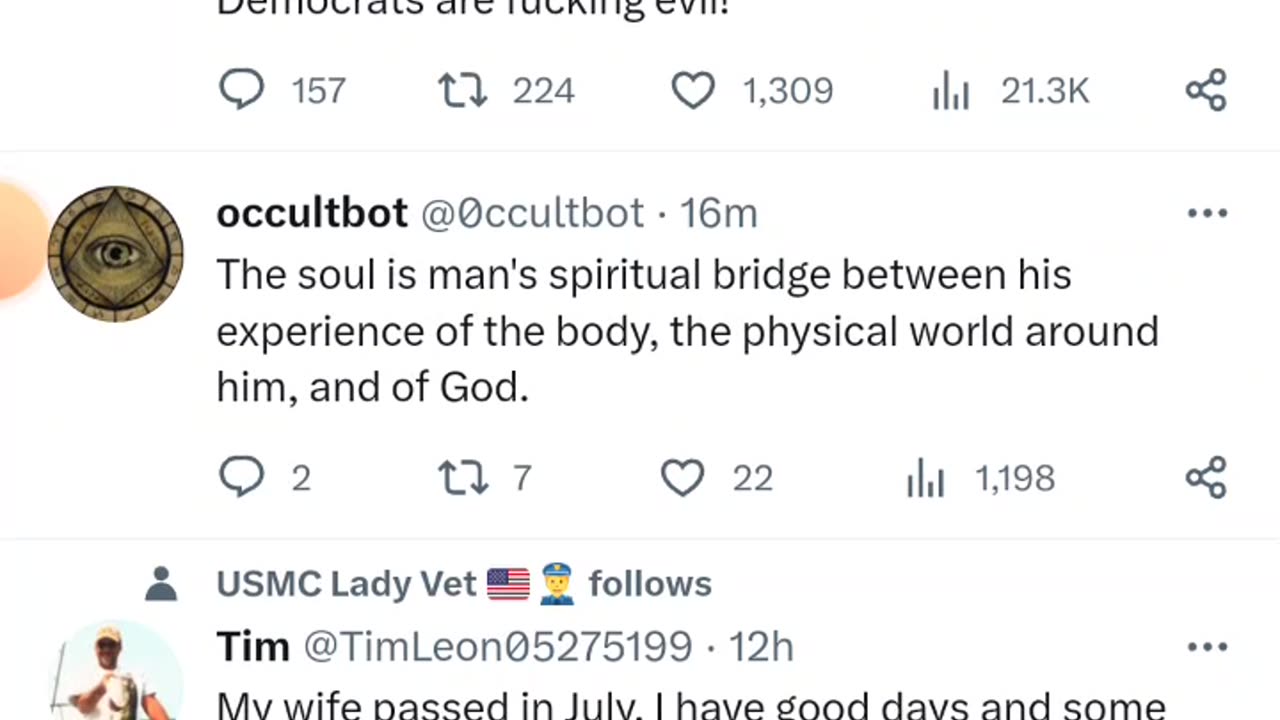Share the occultbot tweet
The height and width of the screenshot is (720, 1280).
click(x=1206, y=478)
